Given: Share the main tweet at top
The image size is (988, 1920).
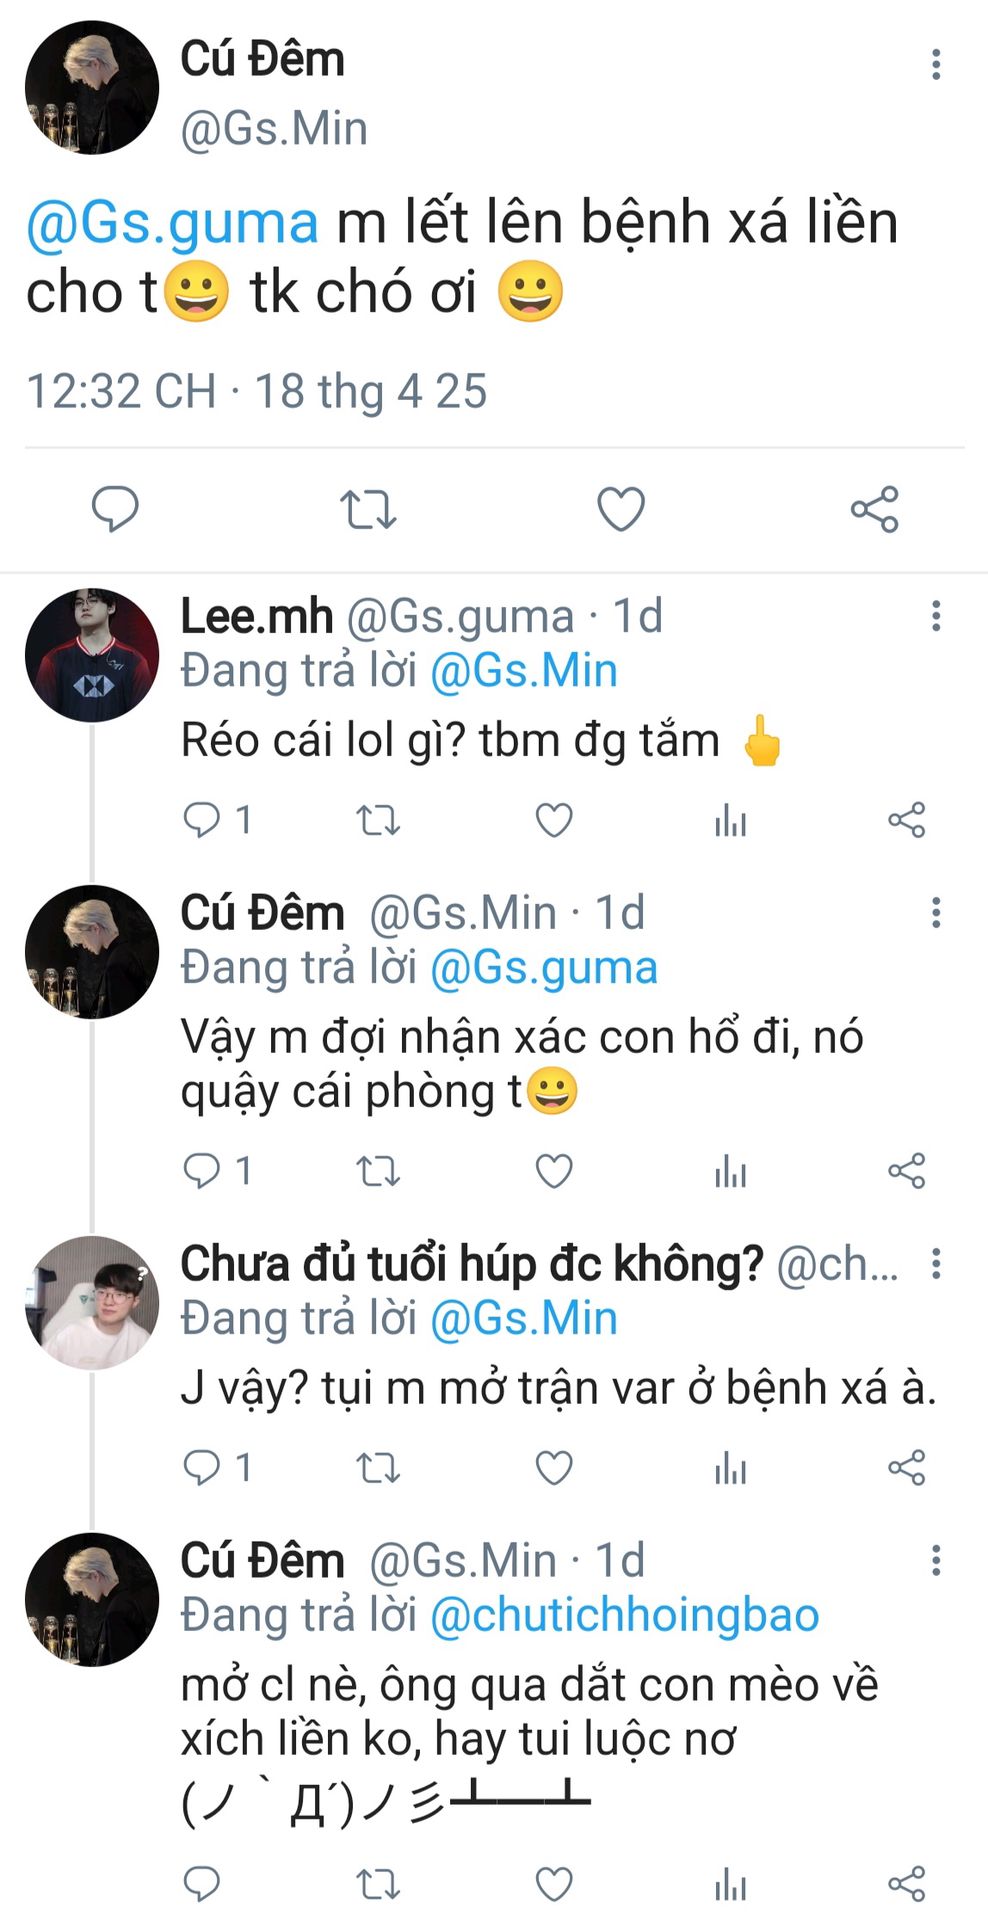Looking at the screenshot, I should [875, 509].
